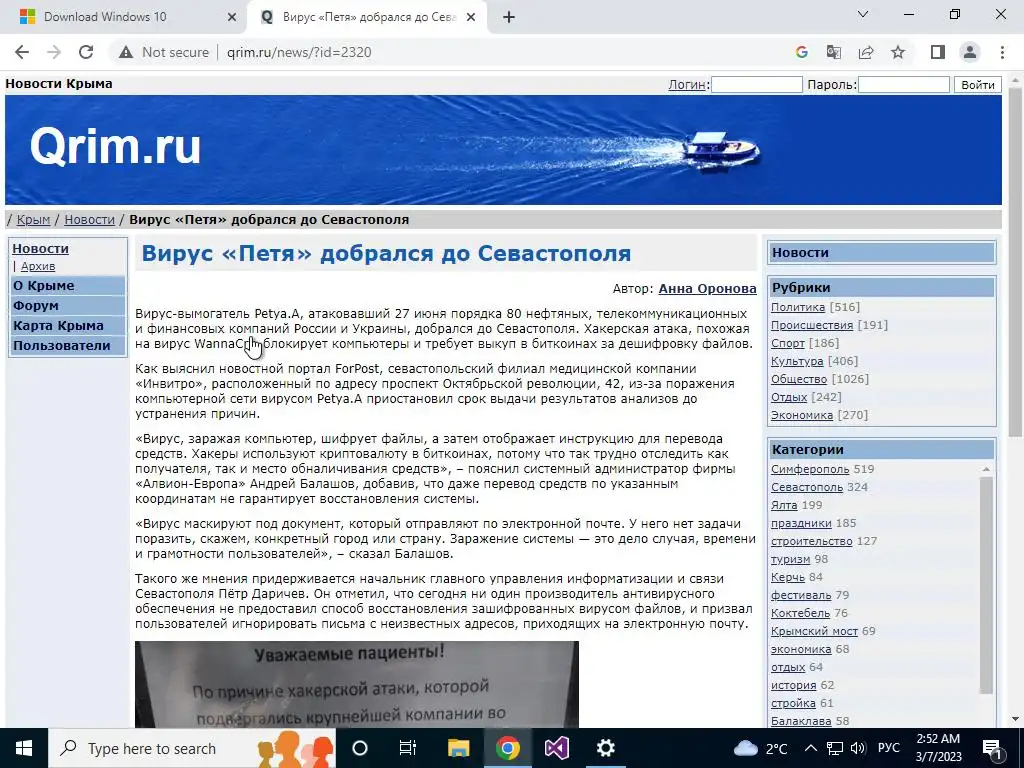Open Пользователи menu item

coord(68,345)
